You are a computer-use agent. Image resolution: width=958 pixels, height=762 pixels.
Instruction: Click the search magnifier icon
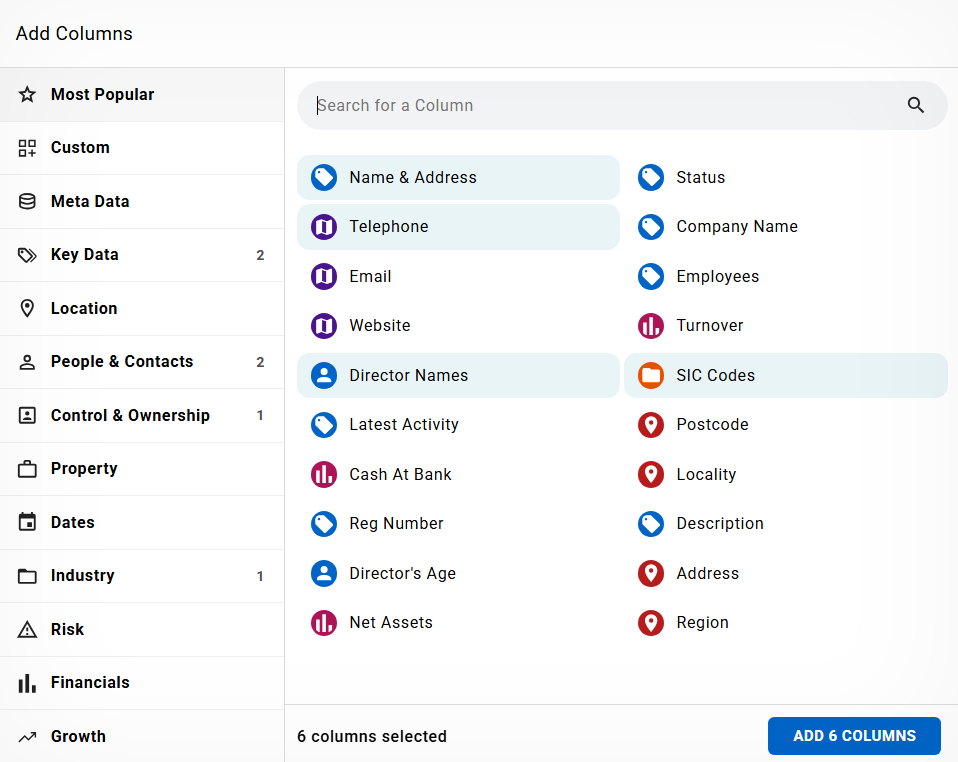tap(915, 105)
